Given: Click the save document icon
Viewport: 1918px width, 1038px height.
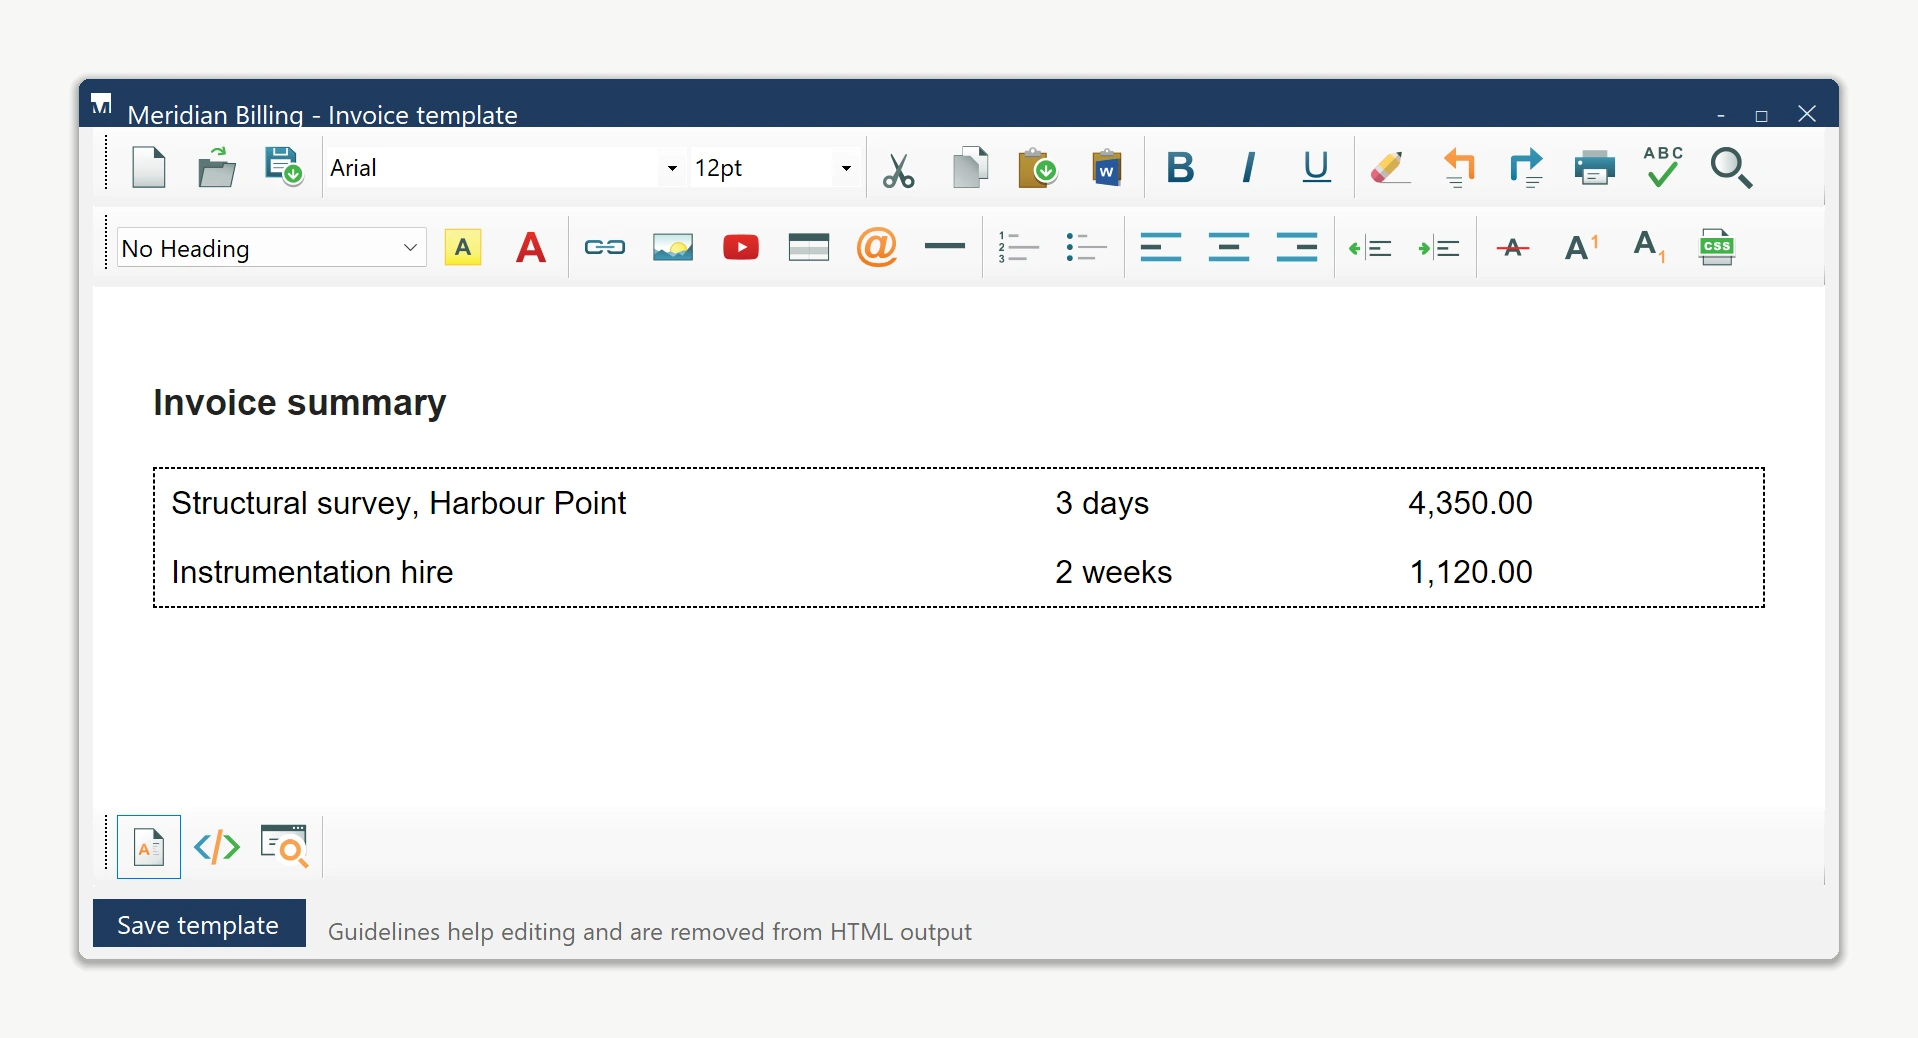Looking at the screenshot, I should click(284, 167).
